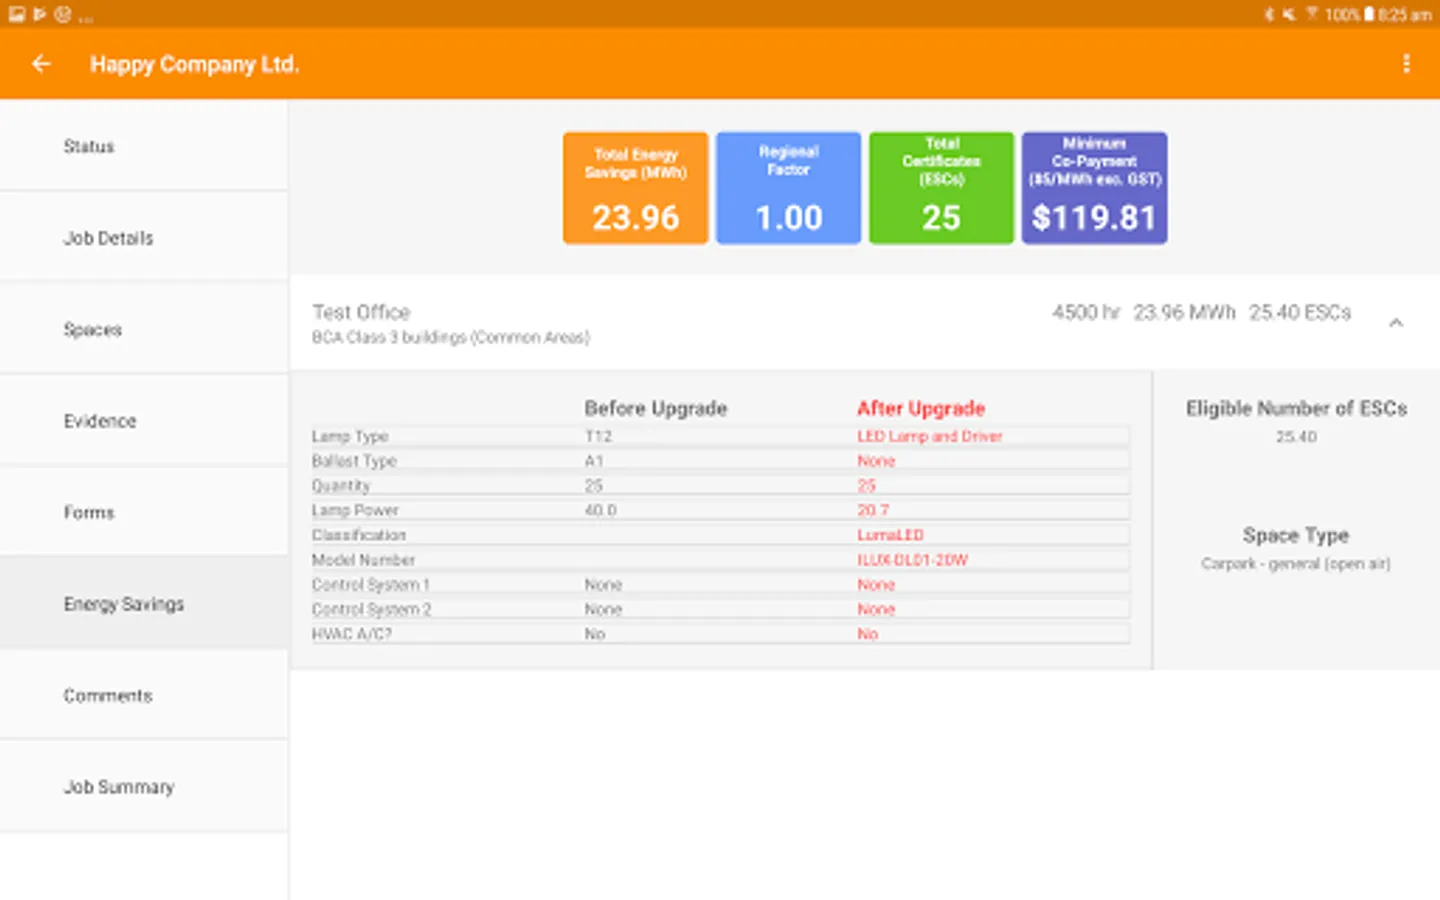Tap the Total Energy Savings orange card

click(x=636, y=188)
